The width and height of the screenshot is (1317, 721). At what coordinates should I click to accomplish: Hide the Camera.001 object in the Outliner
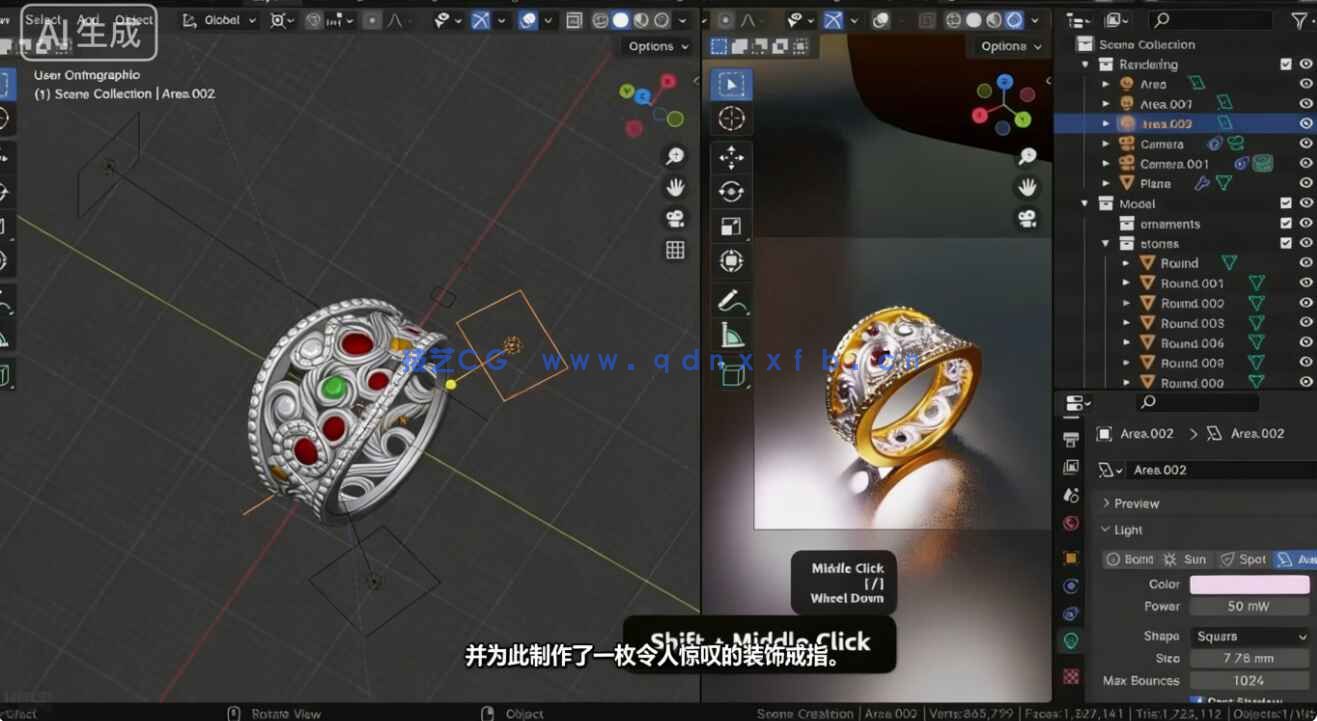click(1306, 163)
